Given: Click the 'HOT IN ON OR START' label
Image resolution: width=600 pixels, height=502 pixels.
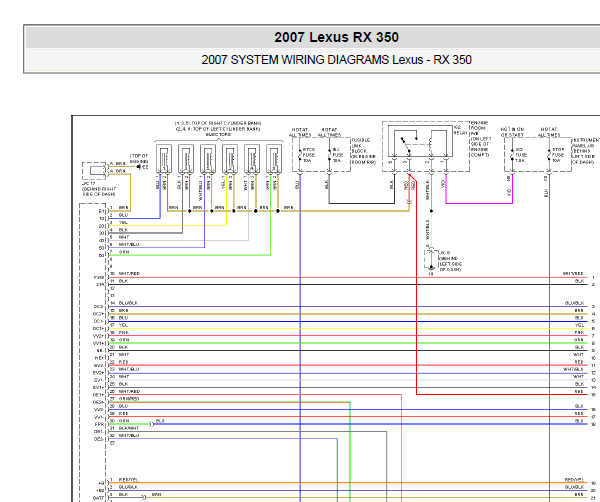Looking at the screenshot, I should click(512, 132).
